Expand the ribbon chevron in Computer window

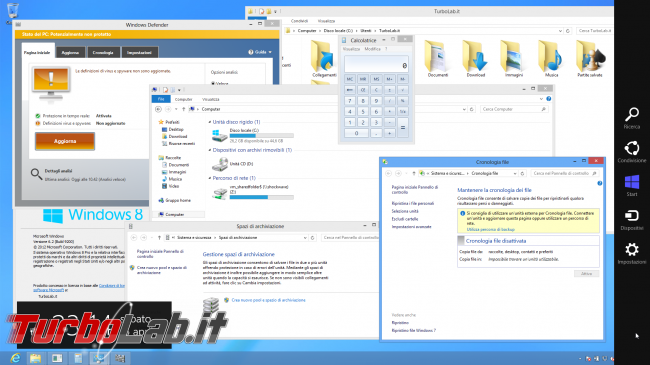[x=541, y=99]
